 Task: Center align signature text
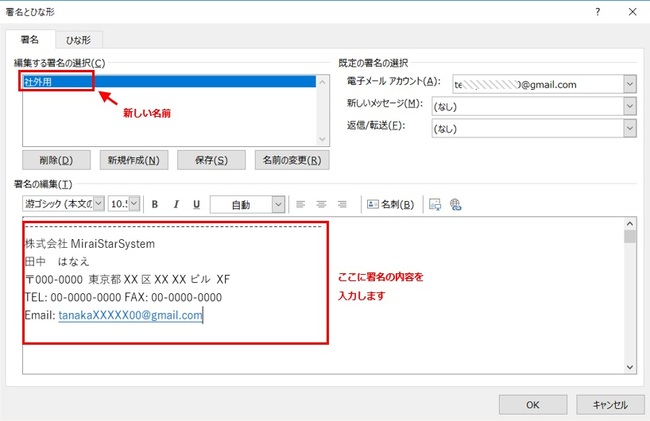(321, 204)
